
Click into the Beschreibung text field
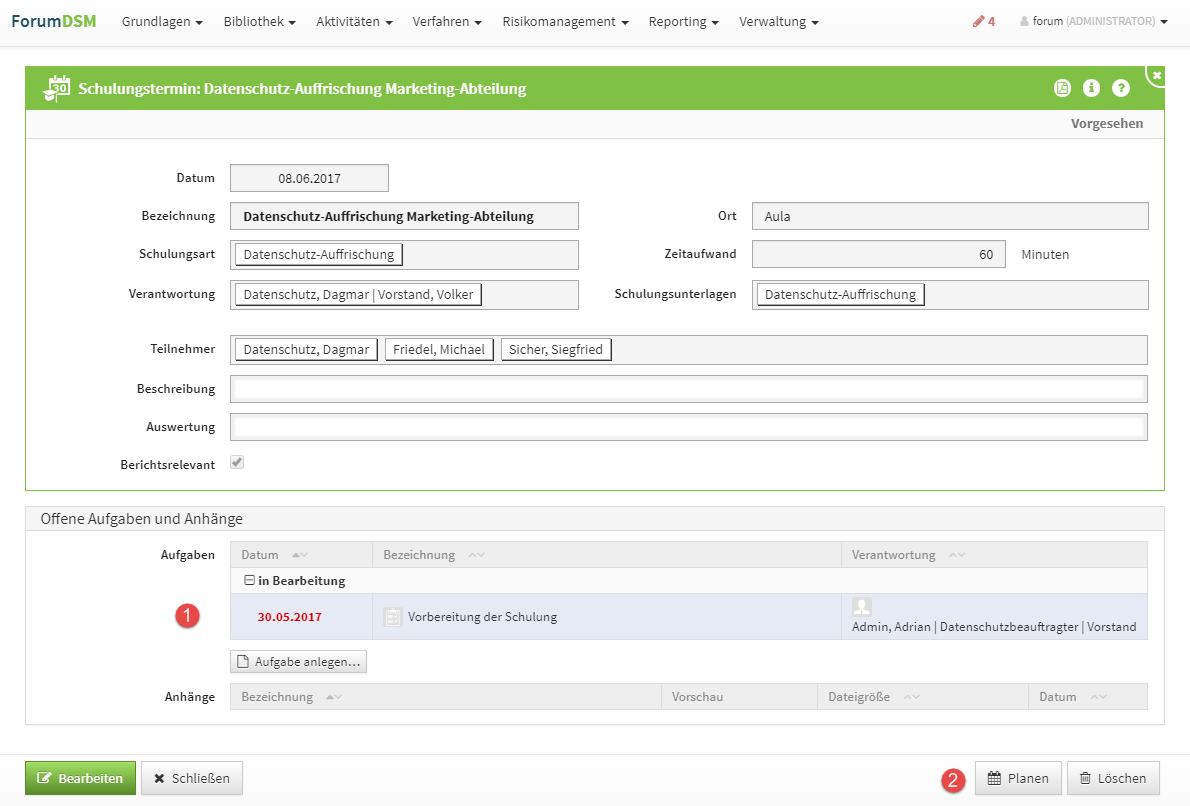tap(688, 389)
